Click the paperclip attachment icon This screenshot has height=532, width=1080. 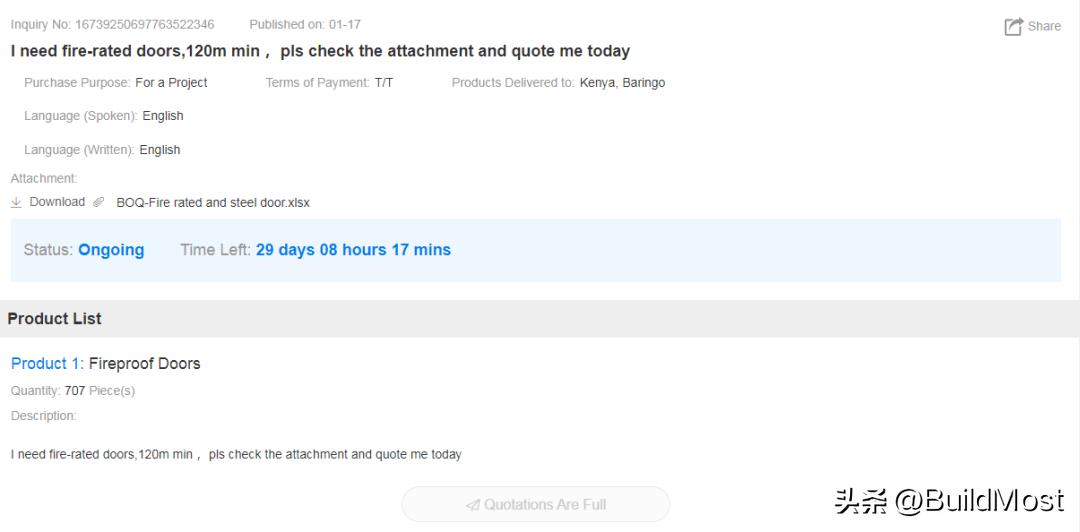pyautogui.click(x=98, y=202)
